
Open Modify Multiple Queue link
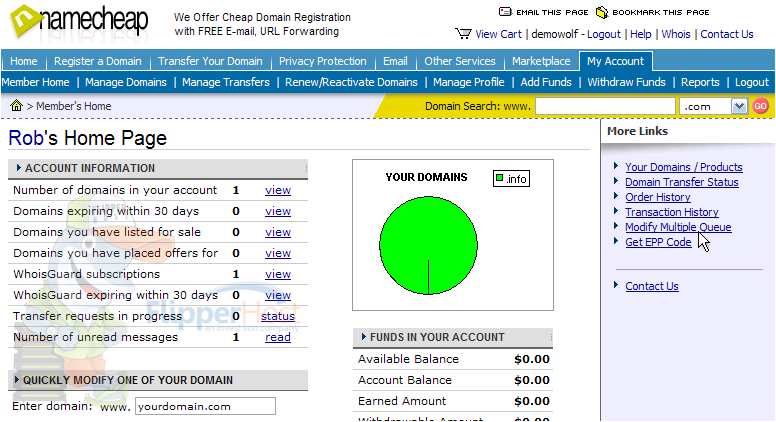tap(678, 227)
